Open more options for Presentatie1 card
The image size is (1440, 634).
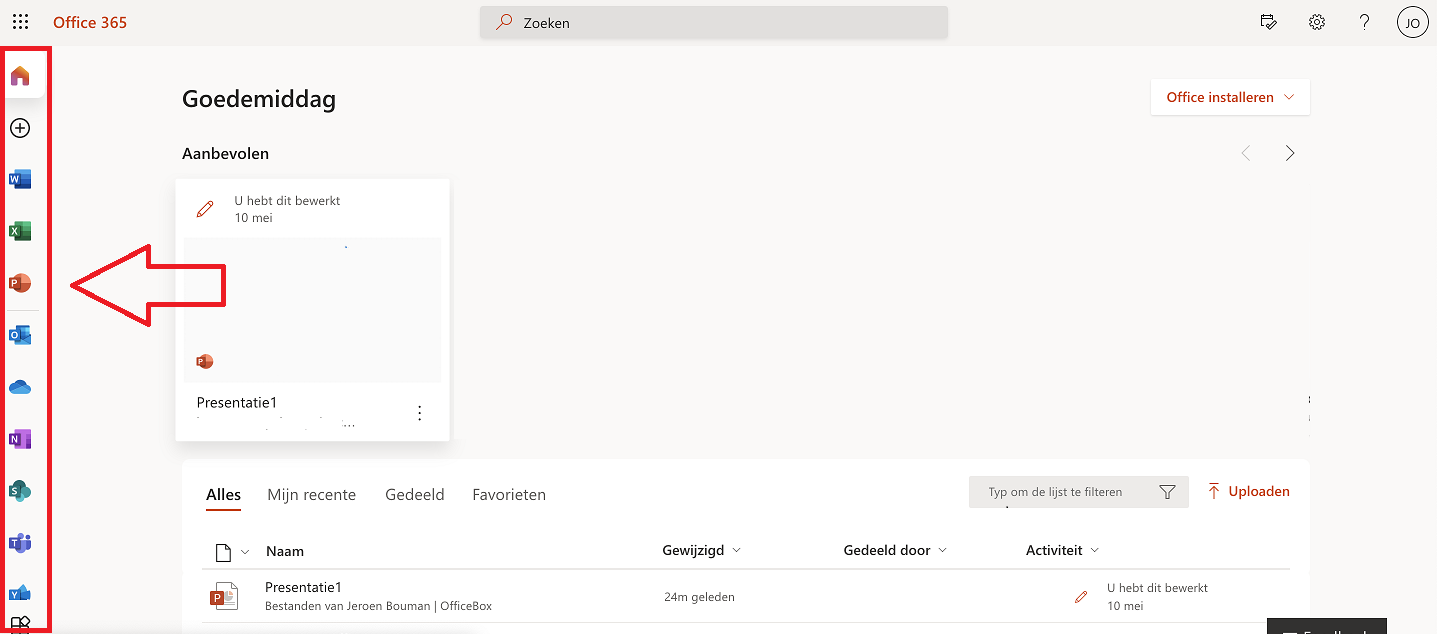tap(420, 413)
